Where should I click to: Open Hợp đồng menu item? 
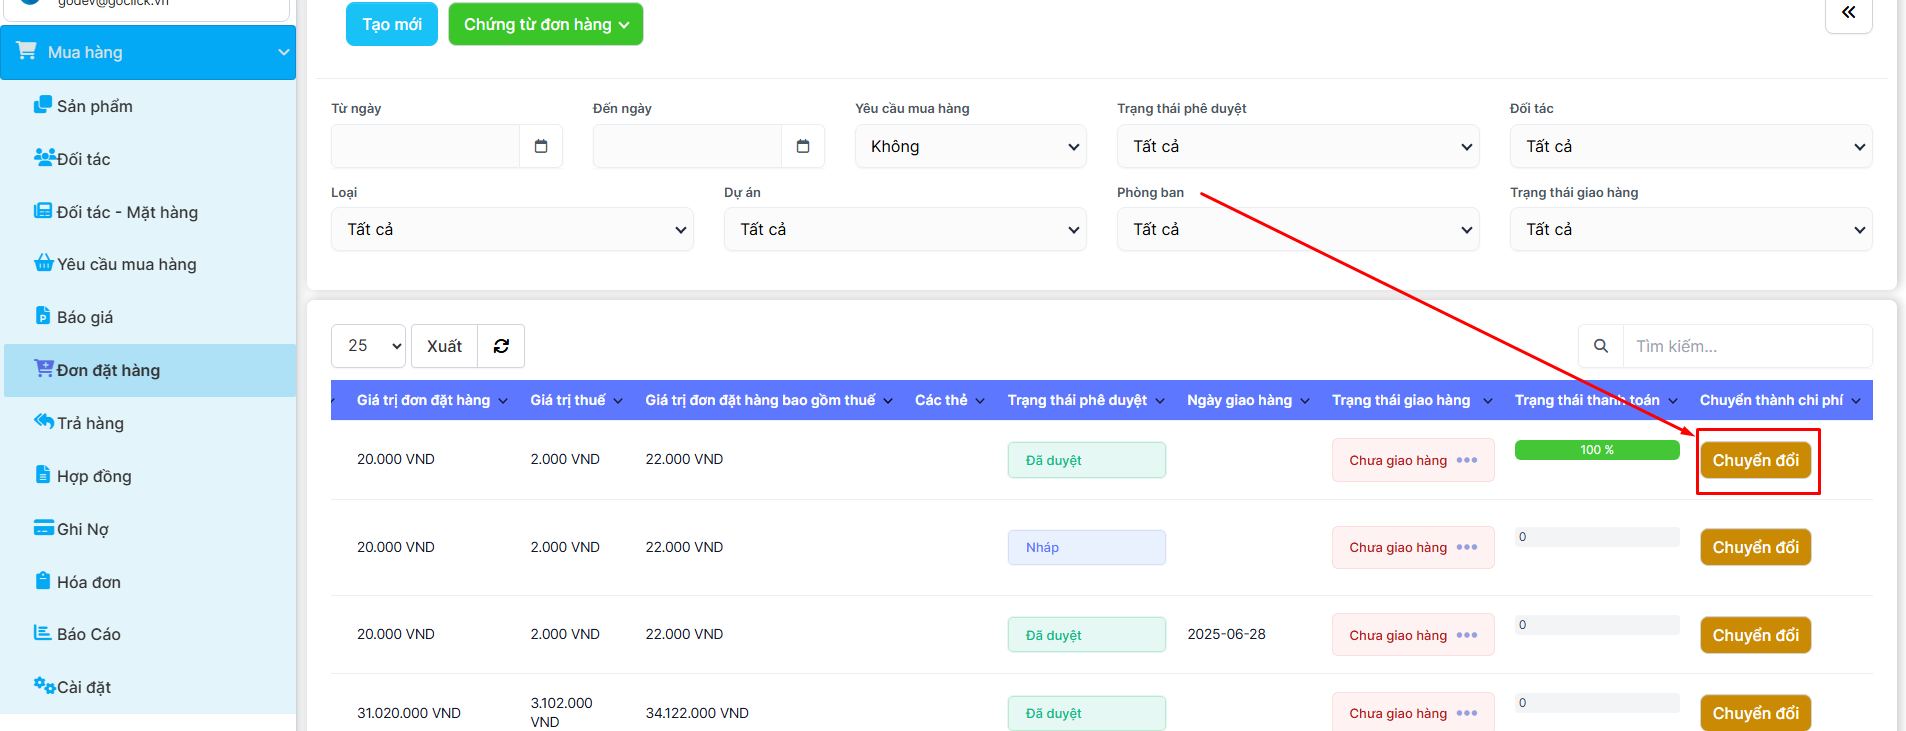94,476
